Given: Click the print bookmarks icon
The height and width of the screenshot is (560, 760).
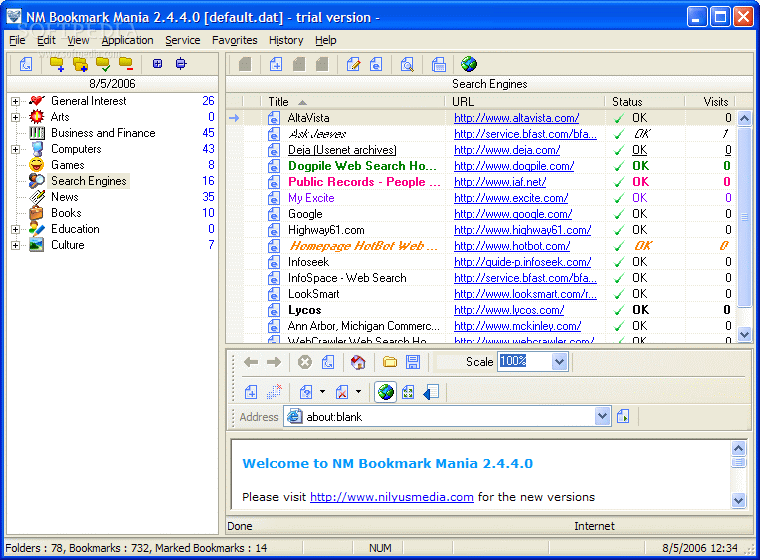Looking at the screenshot, I should click(439, 64).
